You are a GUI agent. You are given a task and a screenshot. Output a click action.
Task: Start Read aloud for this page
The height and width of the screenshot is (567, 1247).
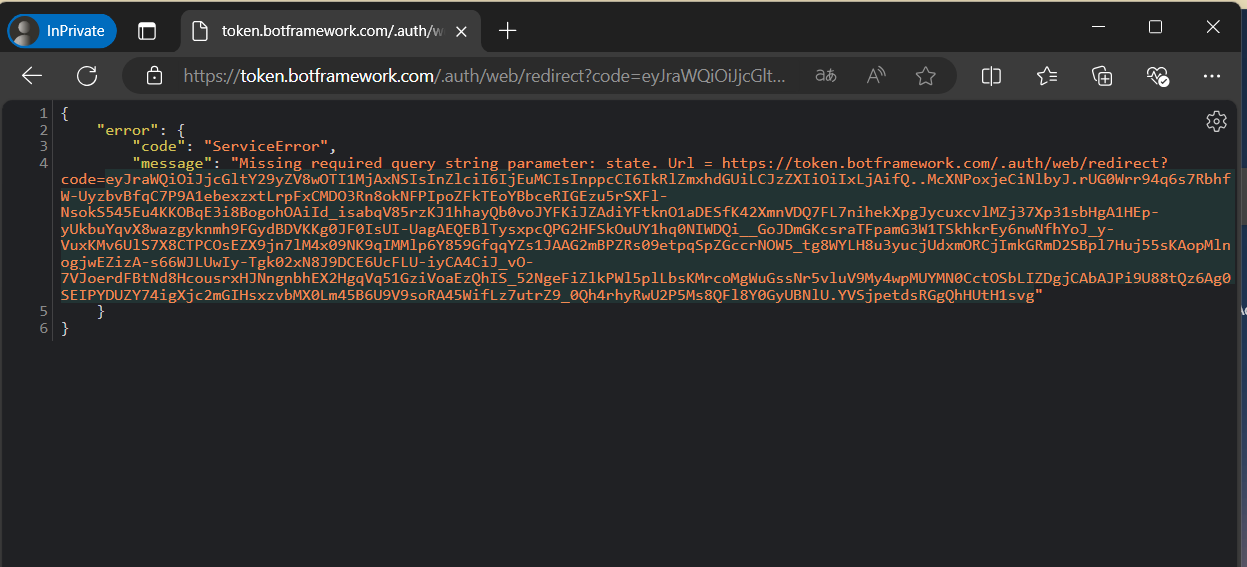tap(876, 76)
